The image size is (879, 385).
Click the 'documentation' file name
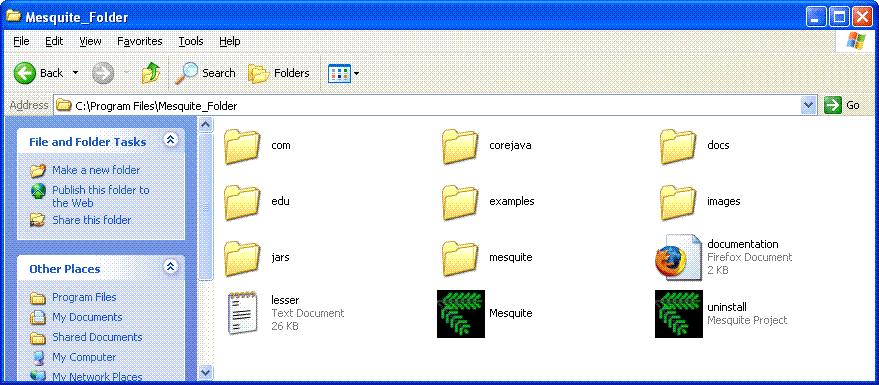point(743,244)
